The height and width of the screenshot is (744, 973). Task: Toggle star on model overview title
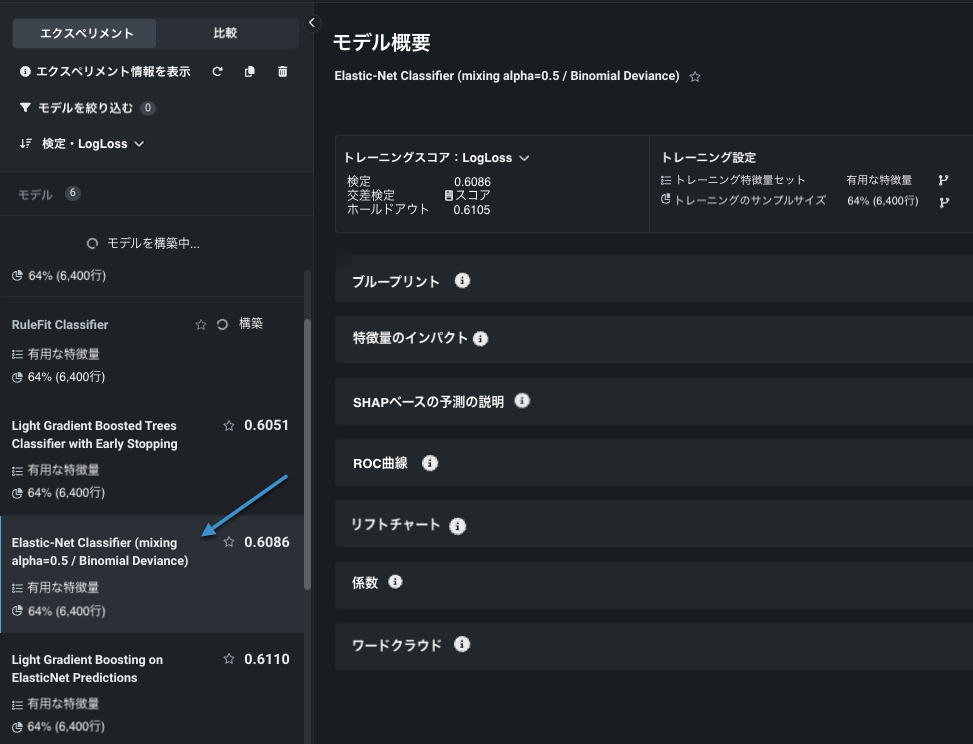695,77
